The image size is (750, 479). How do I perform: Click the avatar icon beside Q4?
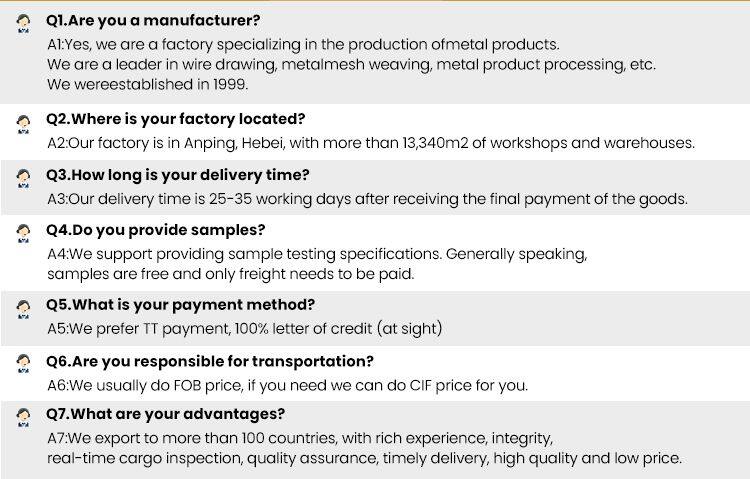pos(24,234)
